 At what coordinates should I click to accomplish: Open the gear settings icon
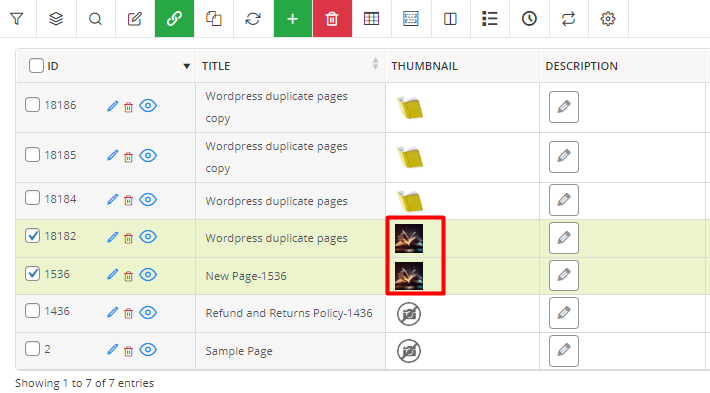click(x=608, y=19)
